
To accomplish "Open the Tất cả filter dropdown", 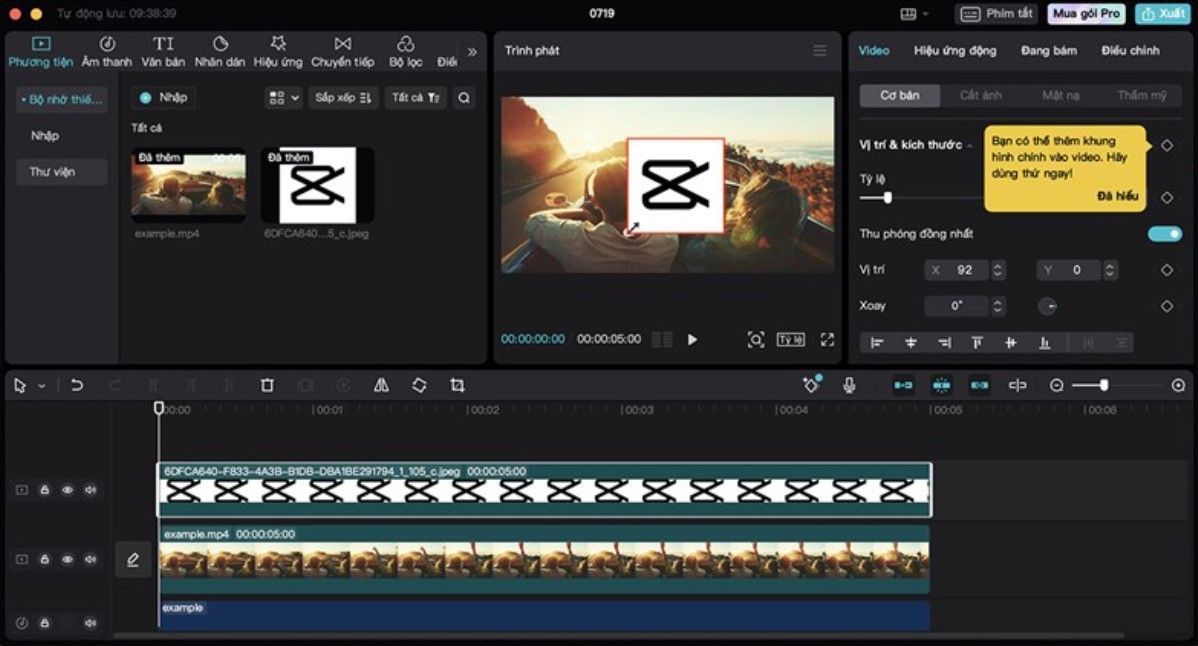I will pyautogui.click(x=415, y=98).
